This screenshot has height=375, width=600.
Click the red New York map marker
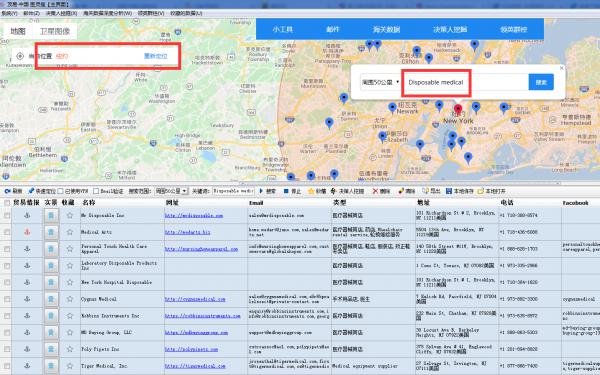(458, 110)
